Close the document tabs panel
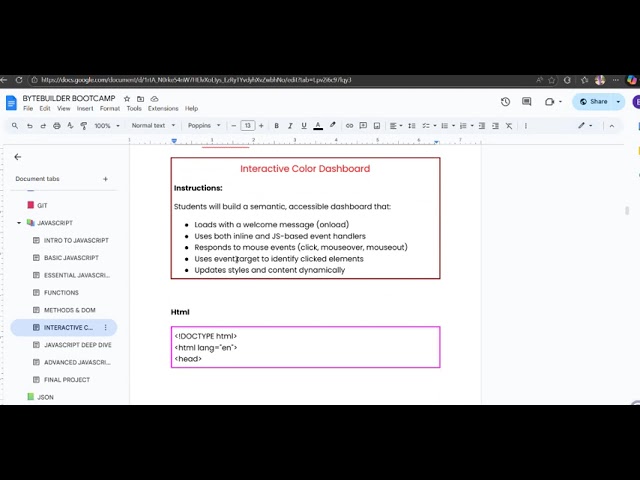640x480 pixels. tap(18, 157)
